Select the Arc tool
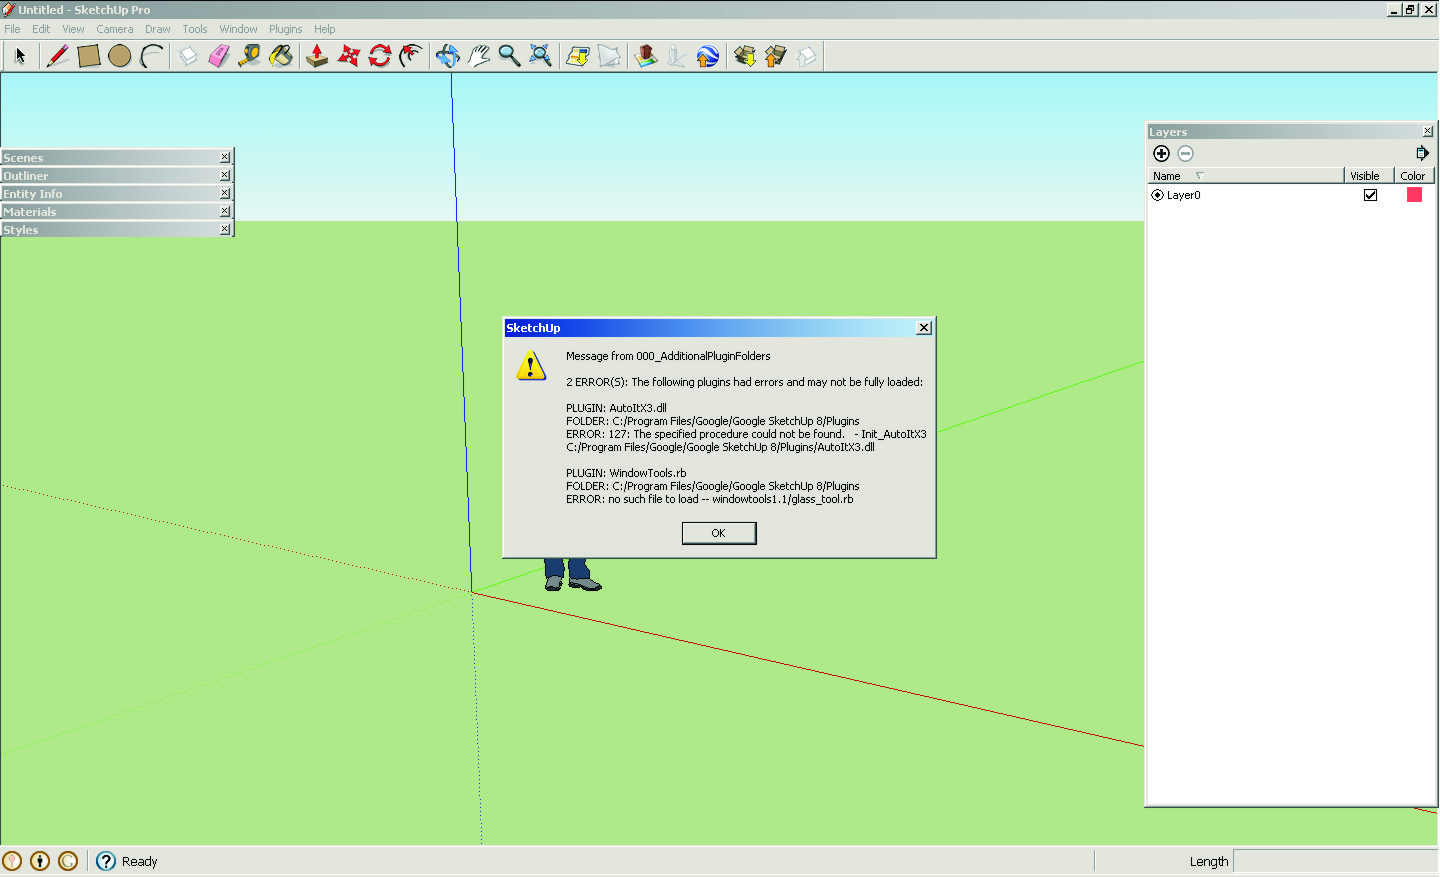The image size is (1440, 877). pos(151,56)
